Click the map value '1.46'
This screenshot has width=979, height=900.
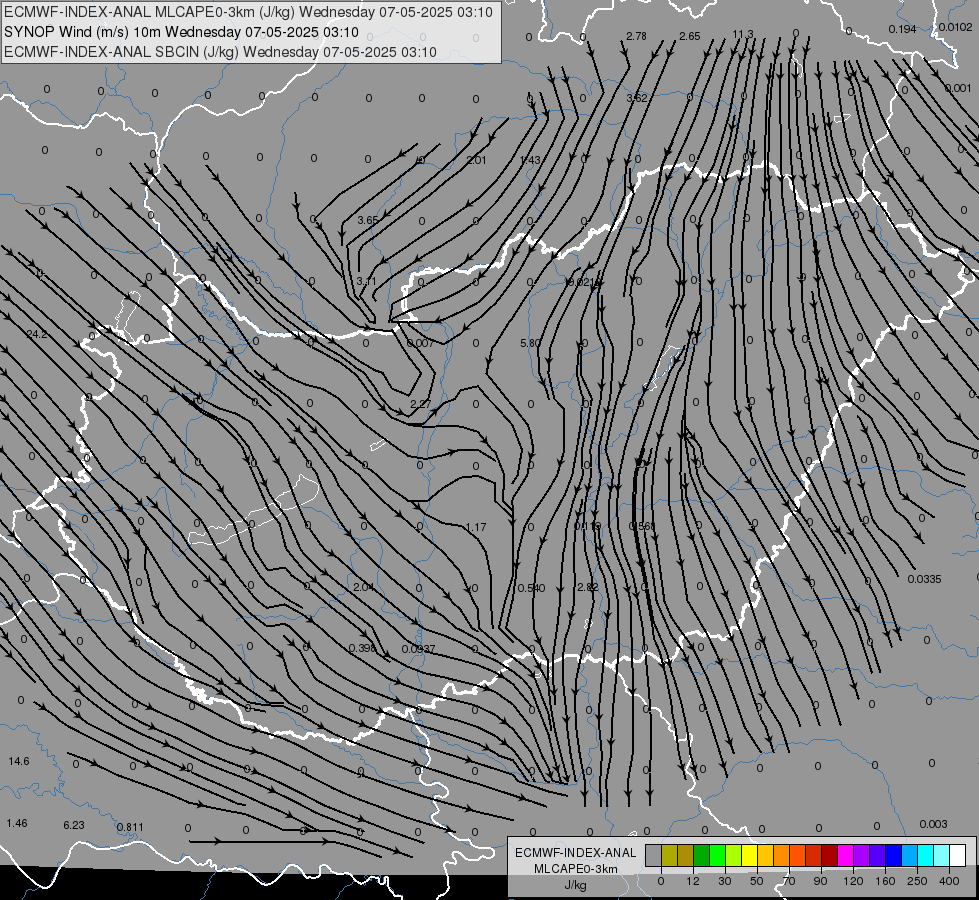(x=17, y=823)
